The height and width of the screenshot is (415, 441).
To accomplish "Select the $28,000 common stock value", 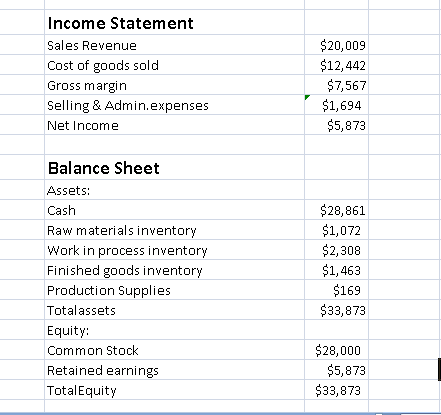I will (x=336, y=350).
